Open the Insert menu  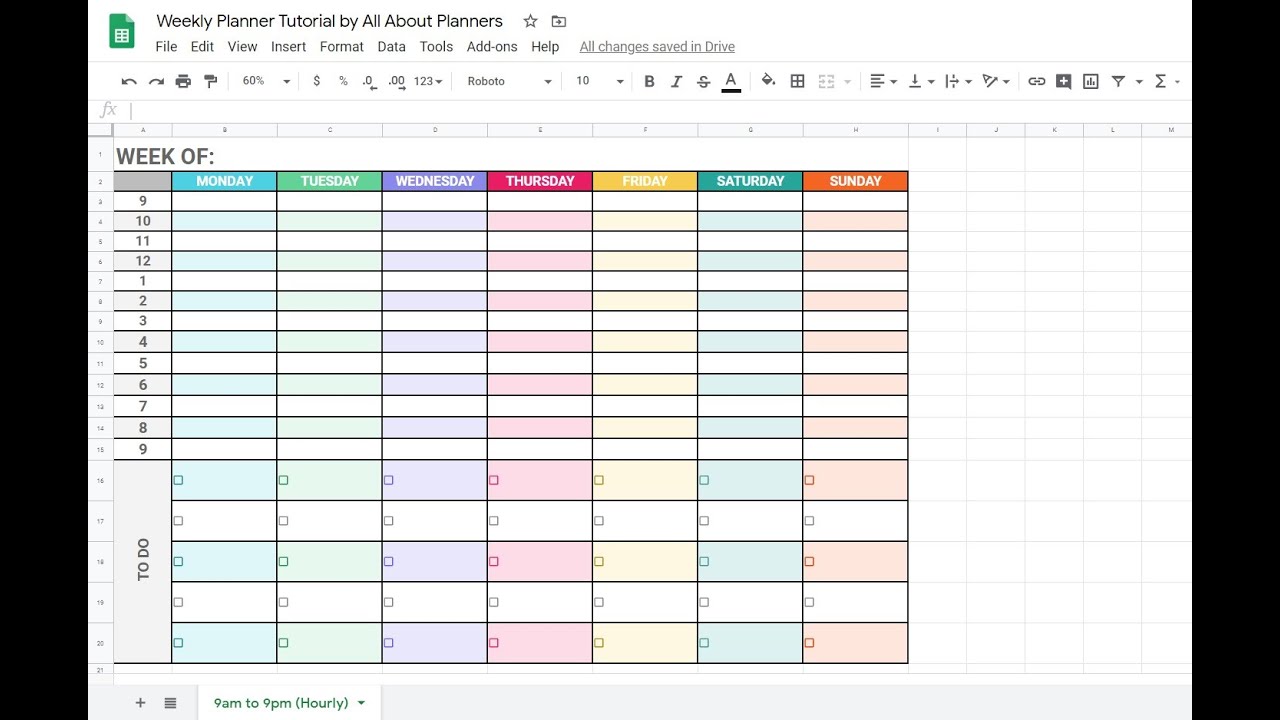tap(288, 46)
